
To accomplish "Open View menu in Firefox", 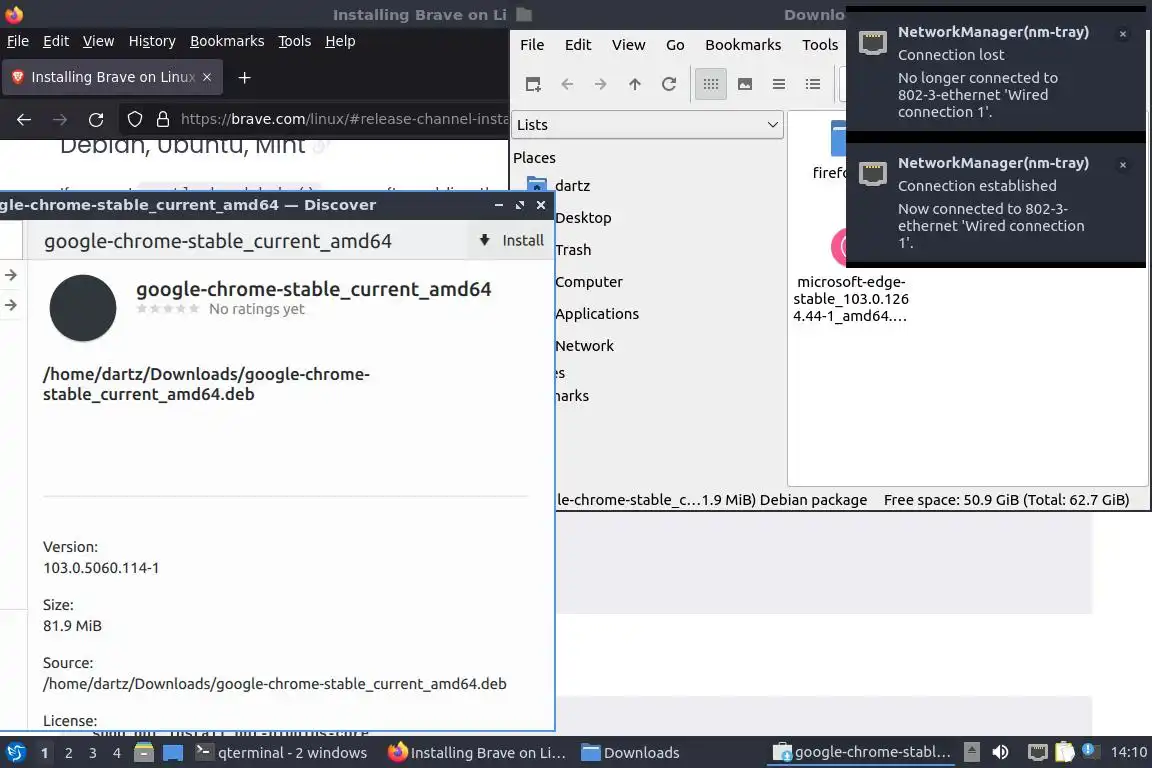I will click(98, 41).
